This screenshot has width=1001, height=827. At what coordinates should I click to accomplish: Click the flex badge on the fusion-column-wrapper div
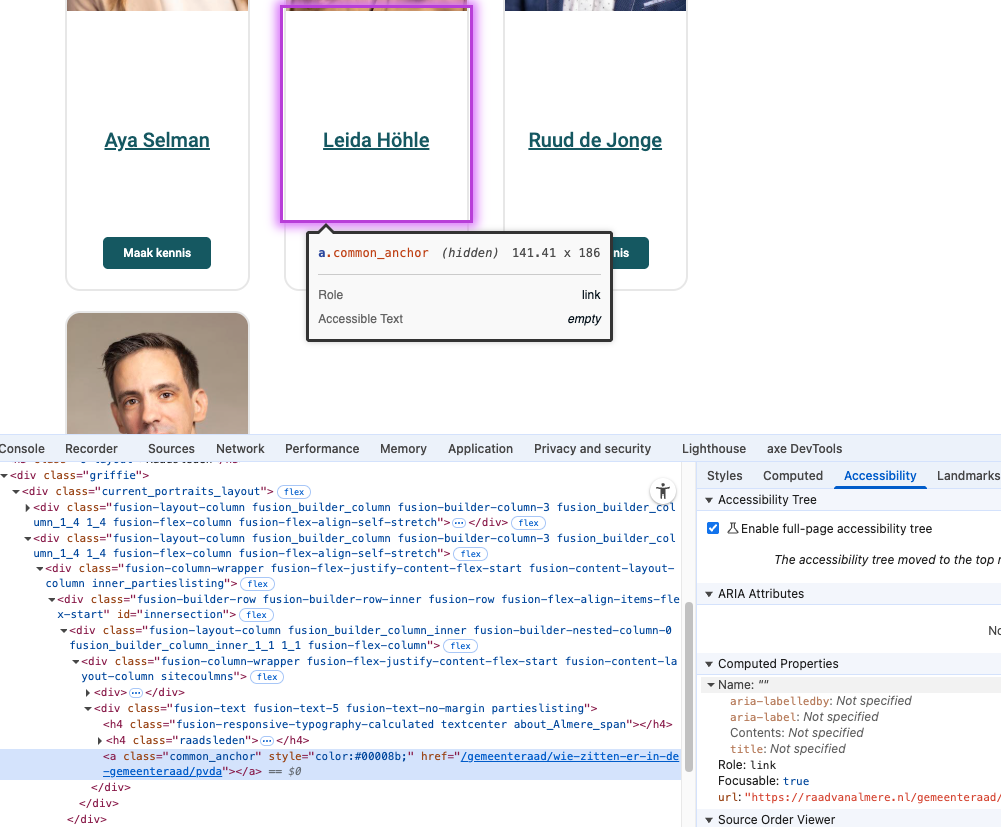pos(257,583)
